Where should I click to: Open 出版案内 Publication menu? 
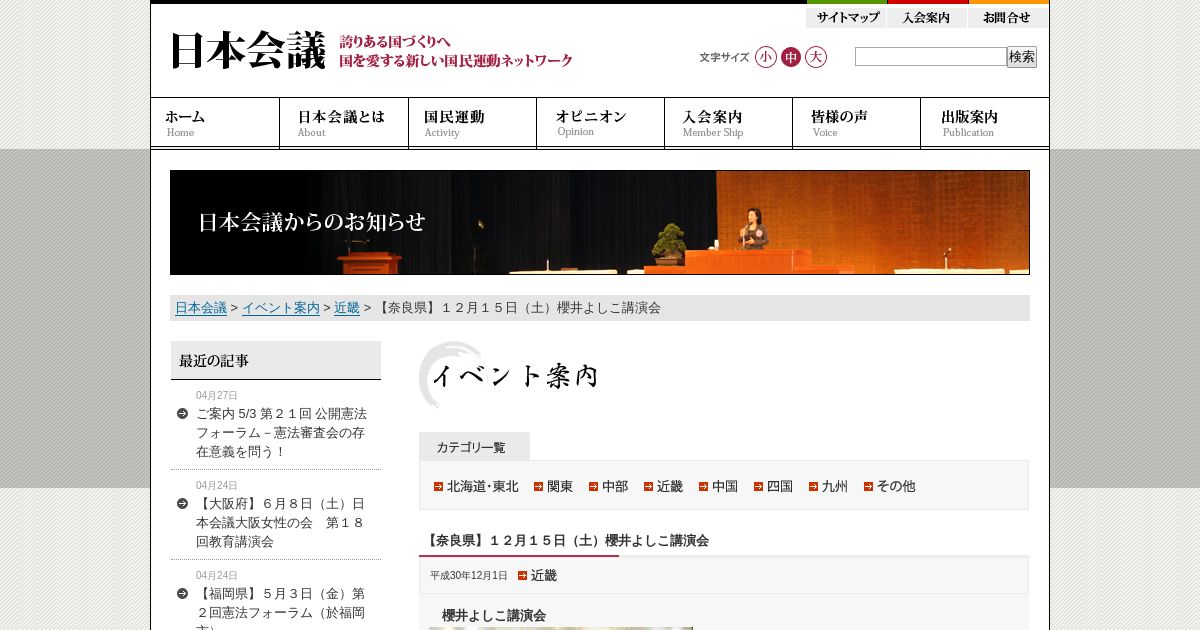(x=985, y=123)
